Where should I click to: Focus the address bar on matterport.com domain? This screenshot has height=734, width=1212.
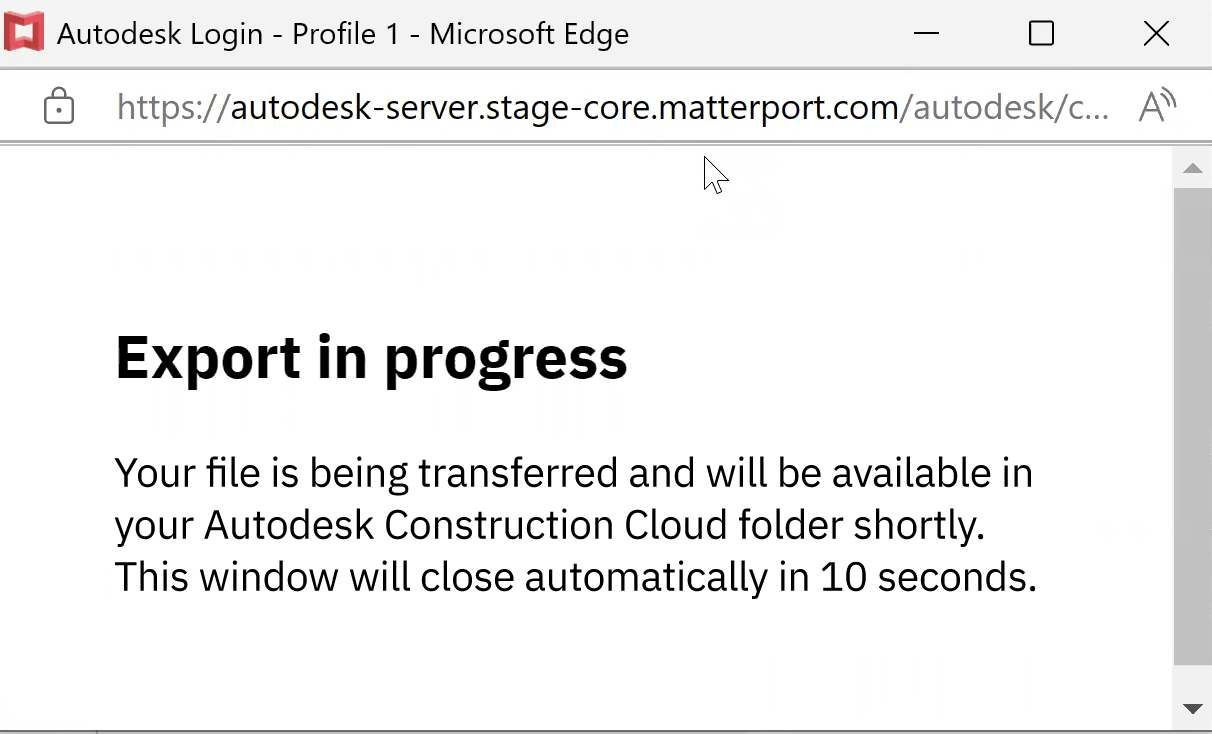565,107
